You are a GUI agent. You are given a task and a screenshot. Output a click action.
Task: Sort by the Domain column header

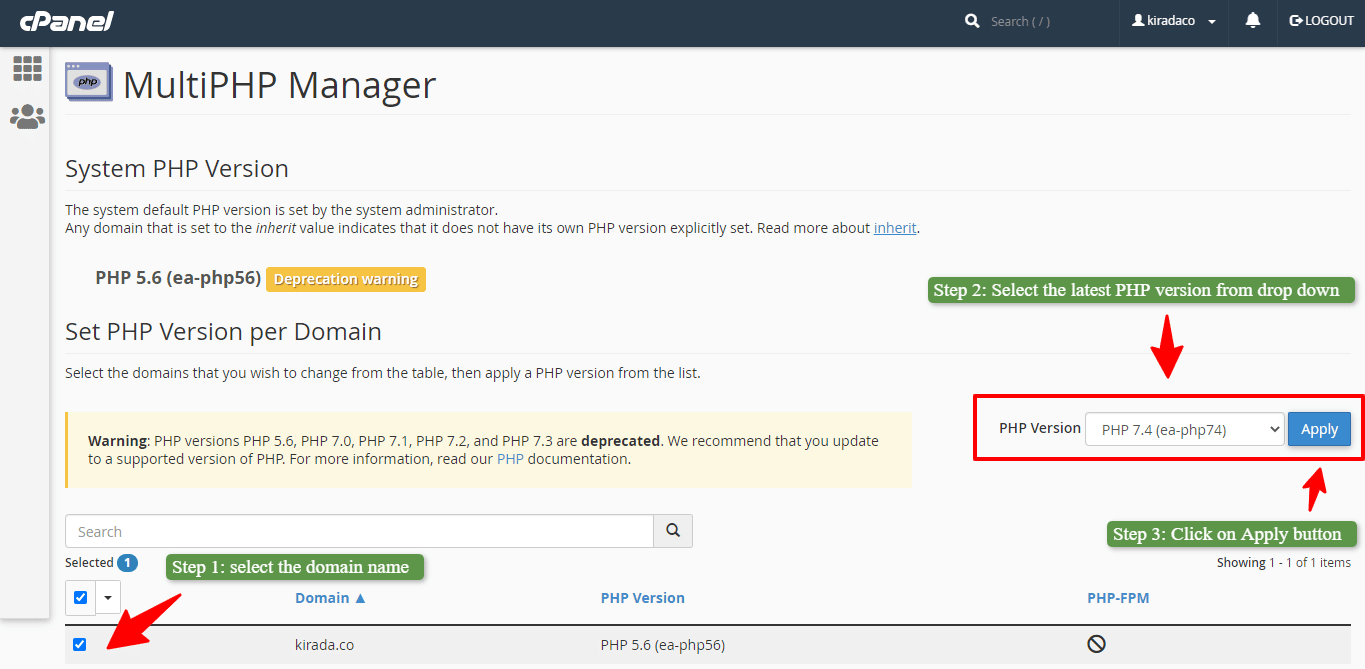[x=331, y=598]
